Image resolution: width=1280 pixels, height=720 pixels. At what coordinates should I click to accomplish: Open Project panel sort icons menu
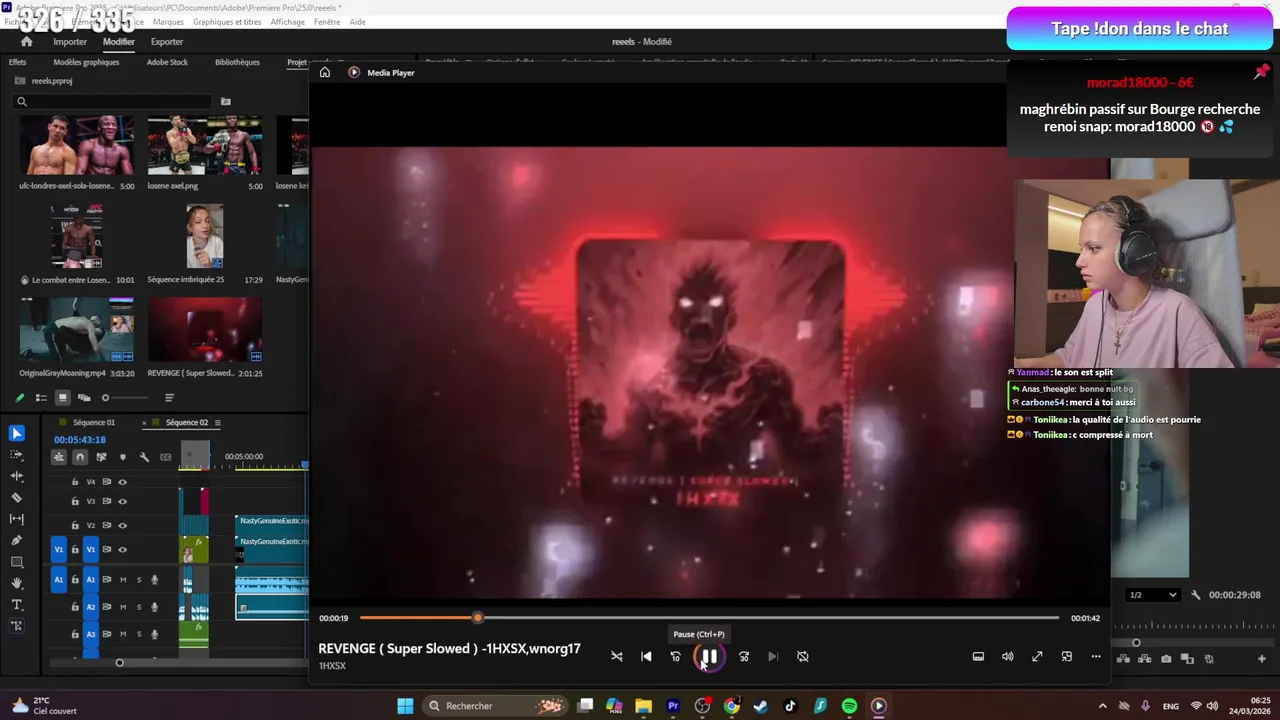click(169, 397)
